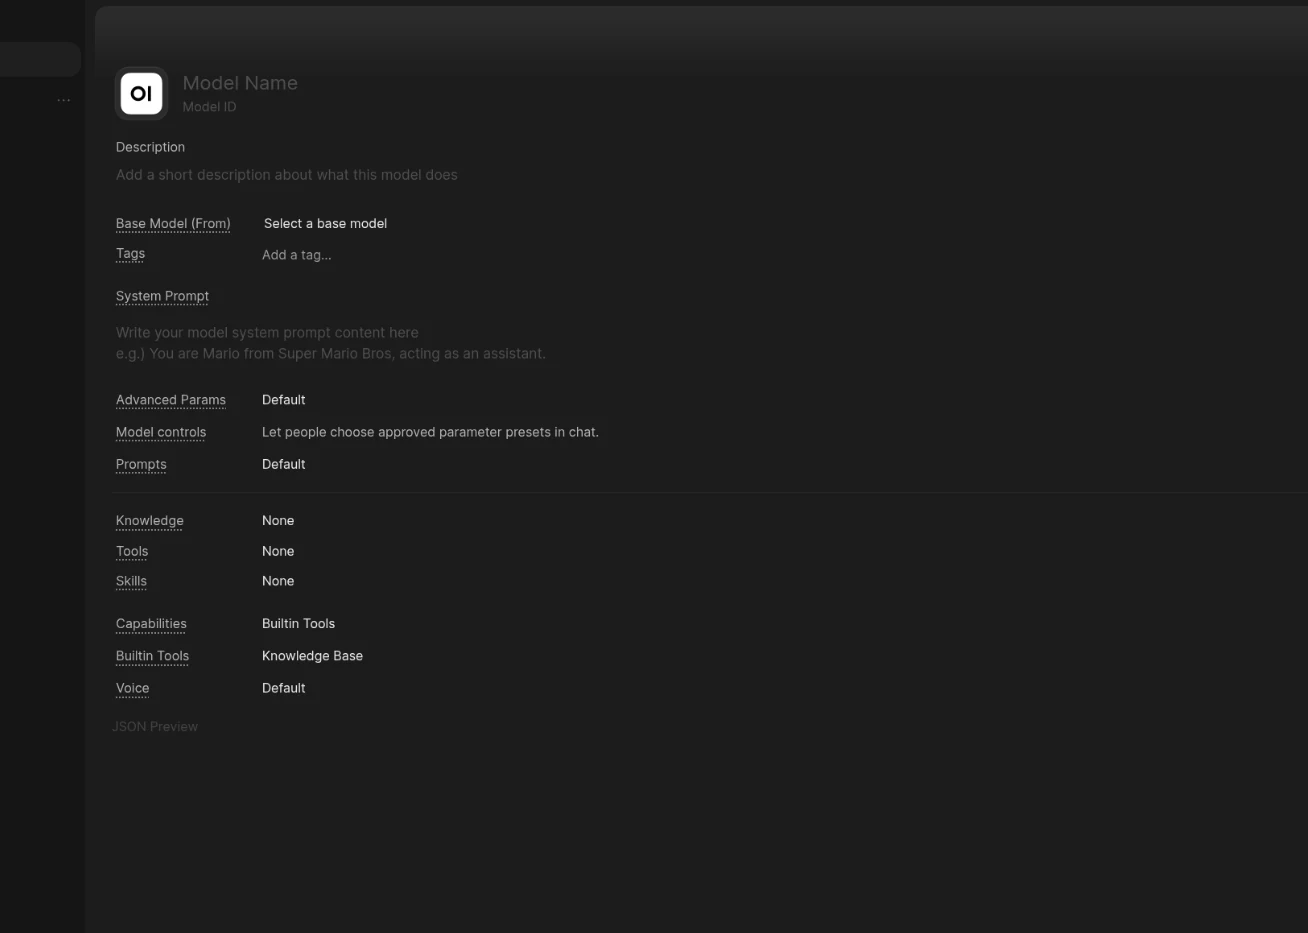This screenshot has width=1308, height=933.
Task: Open the Select a base model dropdown
Action: [325, 223]
